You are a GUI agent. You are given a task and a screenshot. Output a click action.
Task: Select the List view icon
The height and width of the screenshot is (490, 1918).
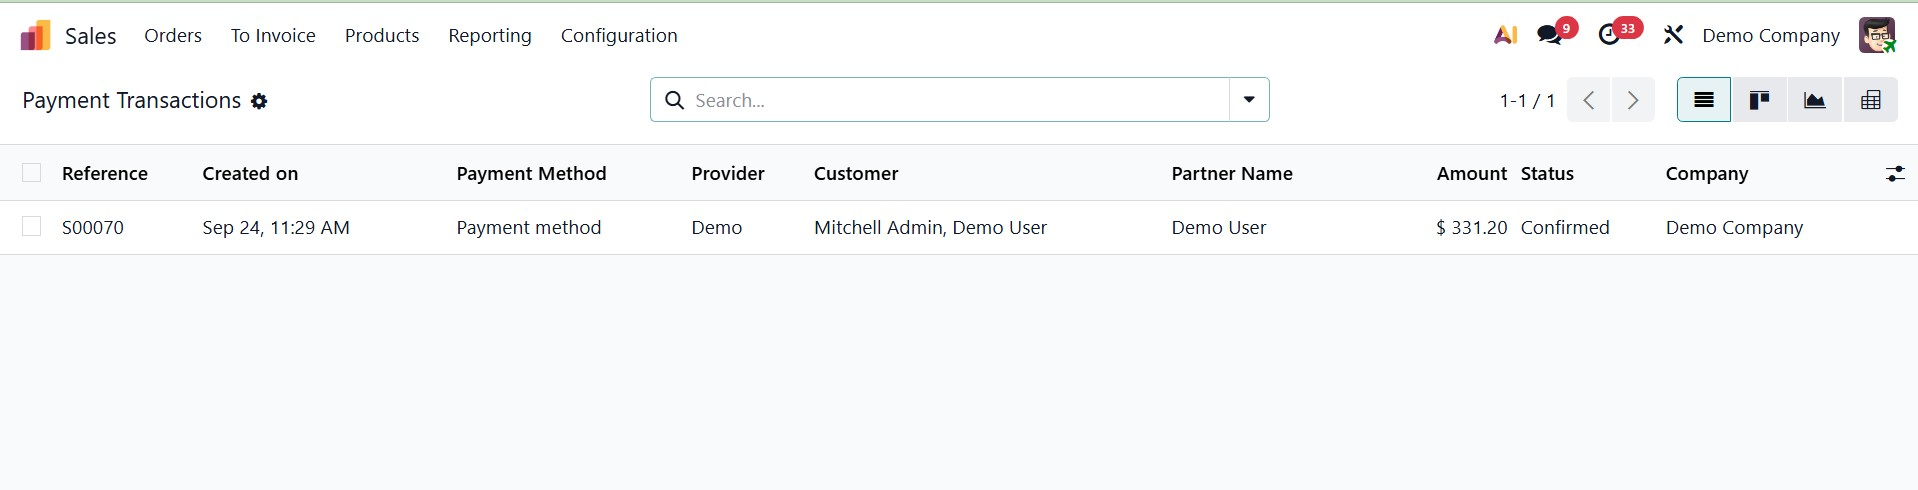1703,100
